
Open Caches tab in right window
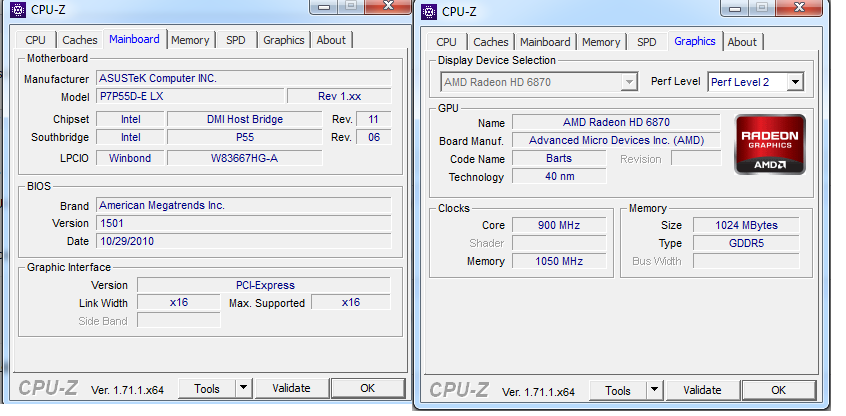pos(490,42)
